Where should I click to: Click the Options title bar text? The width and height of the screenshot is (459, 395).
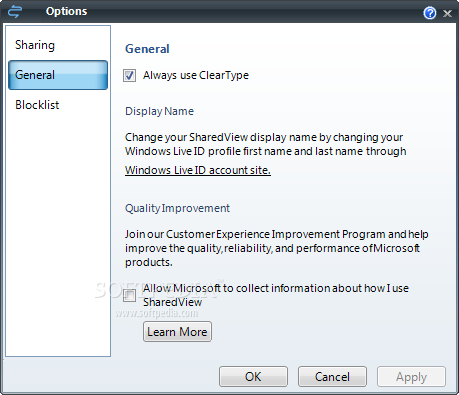tap(66, 11)
